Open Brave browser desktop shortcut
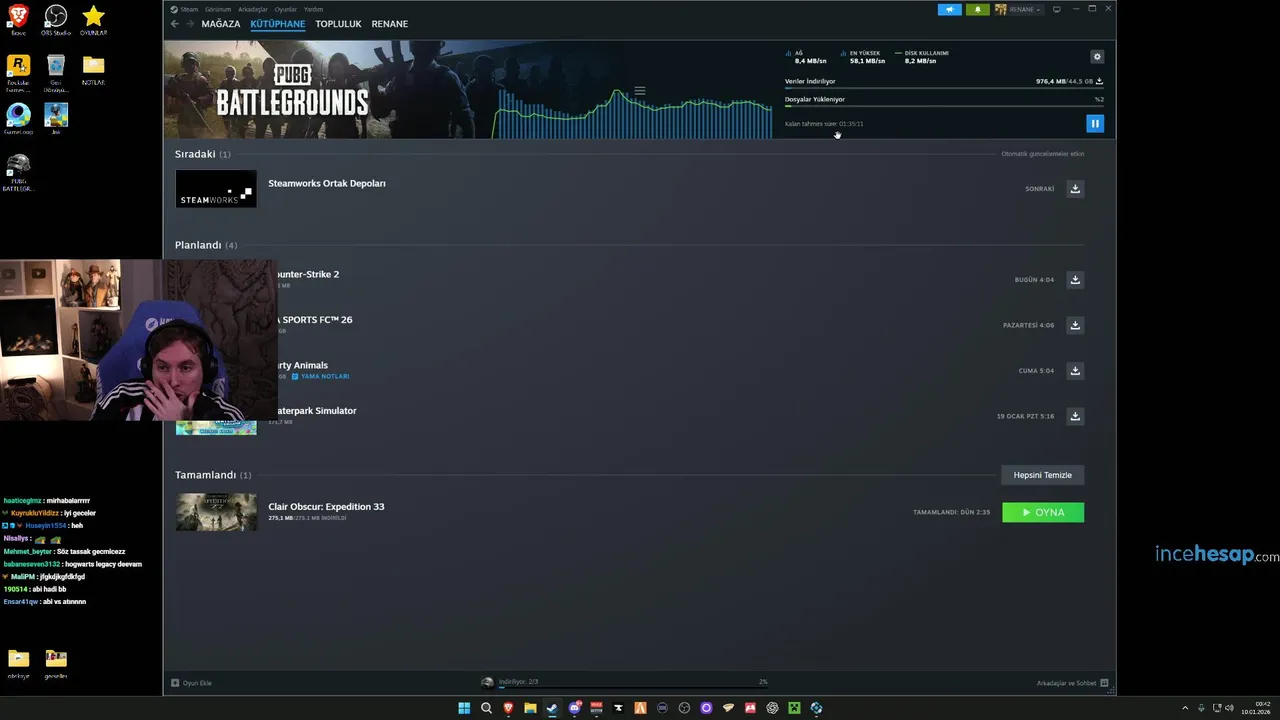Viewport: 1280px width, 720px height. point(18,19)
